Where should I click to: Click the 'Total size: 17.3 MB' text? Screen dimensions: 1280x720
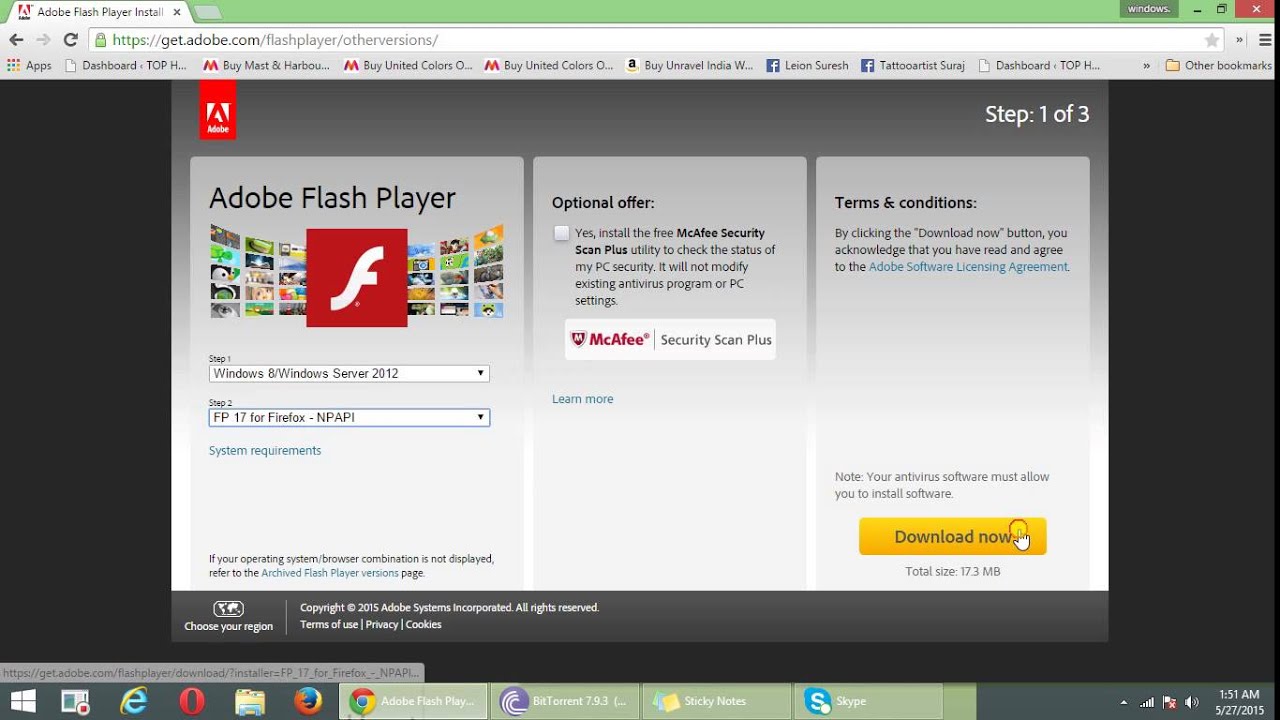pyautogui.click(x=952, y=572)
